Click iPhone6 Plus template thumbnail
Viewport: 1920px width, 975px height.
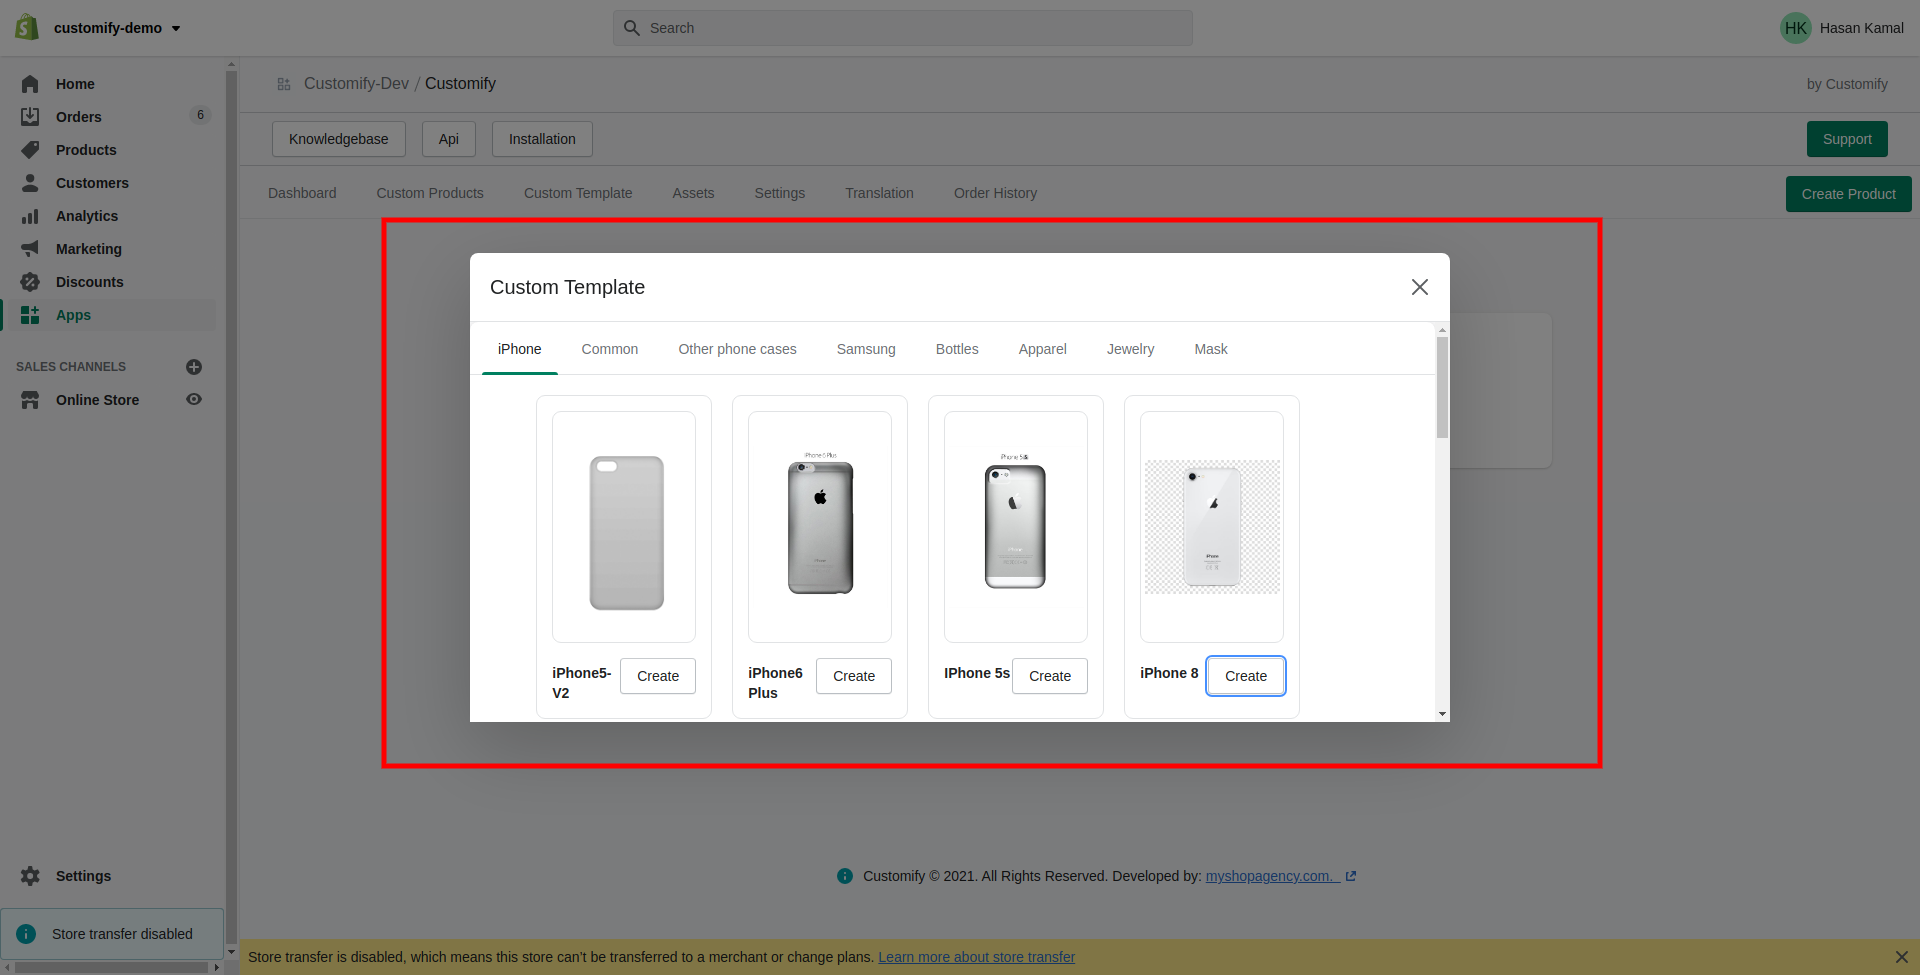[x=820, y=527]
